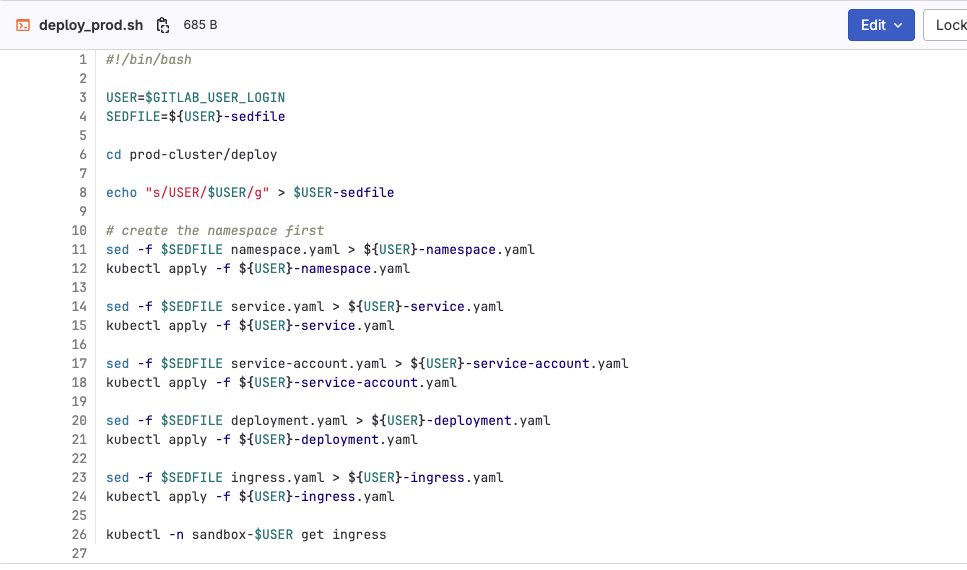Image resolution: width=967 pixels, height=570 pixels.
Task: Select line number 8 link
Action: pos(83,192)
